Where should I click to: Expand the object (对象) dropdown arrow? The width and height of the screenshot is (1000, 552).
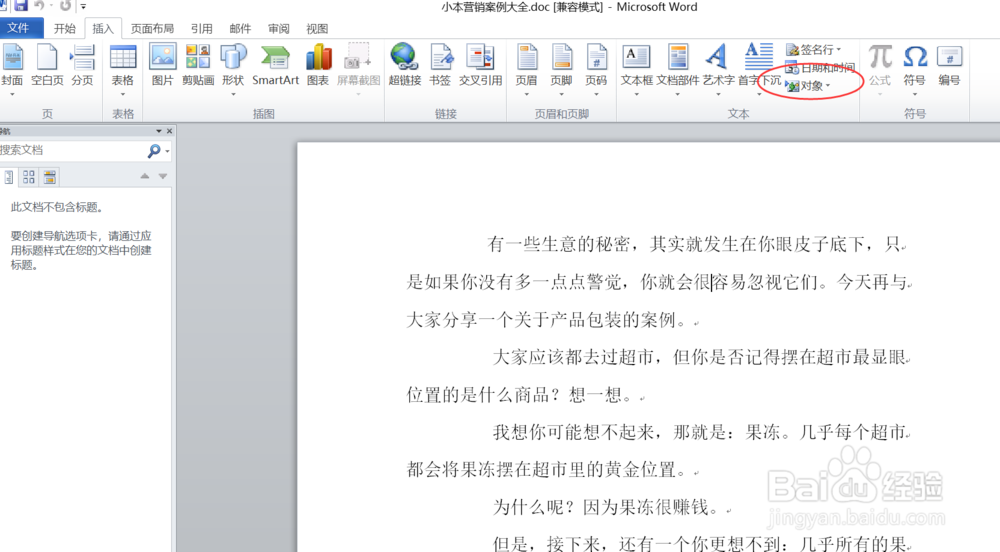click(828, 85)
